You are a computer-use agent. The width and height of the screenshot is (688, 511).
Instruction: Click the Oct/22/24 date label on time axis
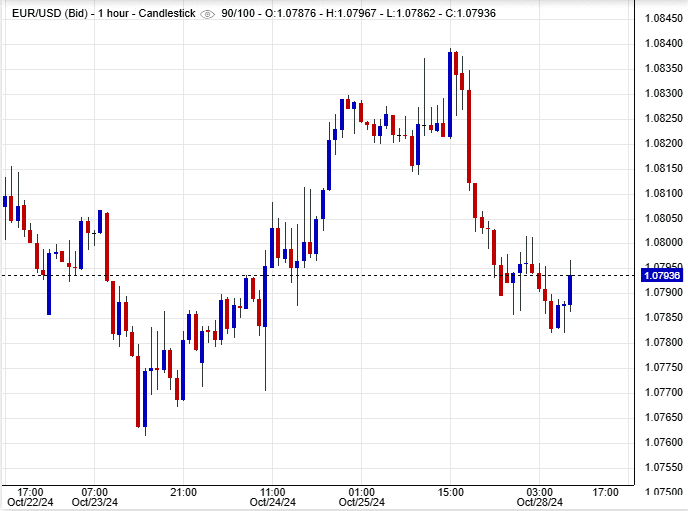[30, 502]
